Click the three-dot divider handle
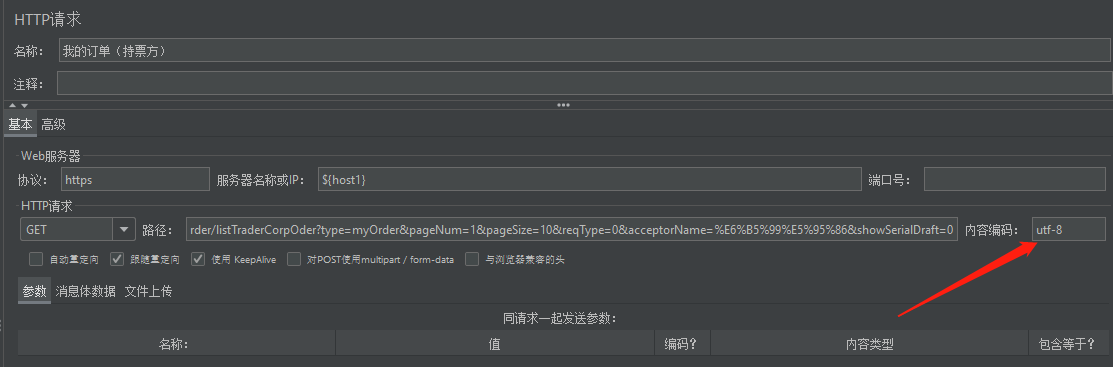 [x=564, y=104]
